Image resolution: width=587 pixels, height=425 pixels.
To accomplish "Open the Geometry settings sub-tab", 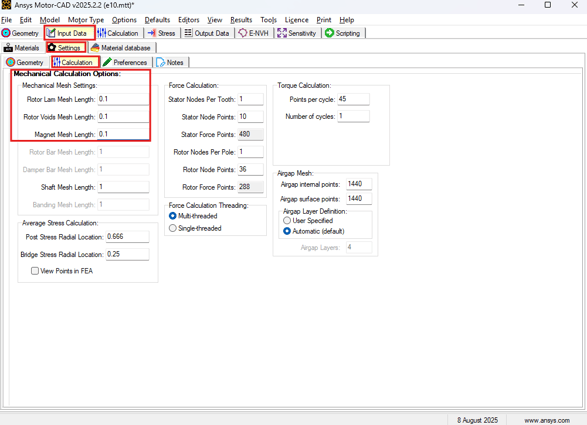I will (25, 63).
